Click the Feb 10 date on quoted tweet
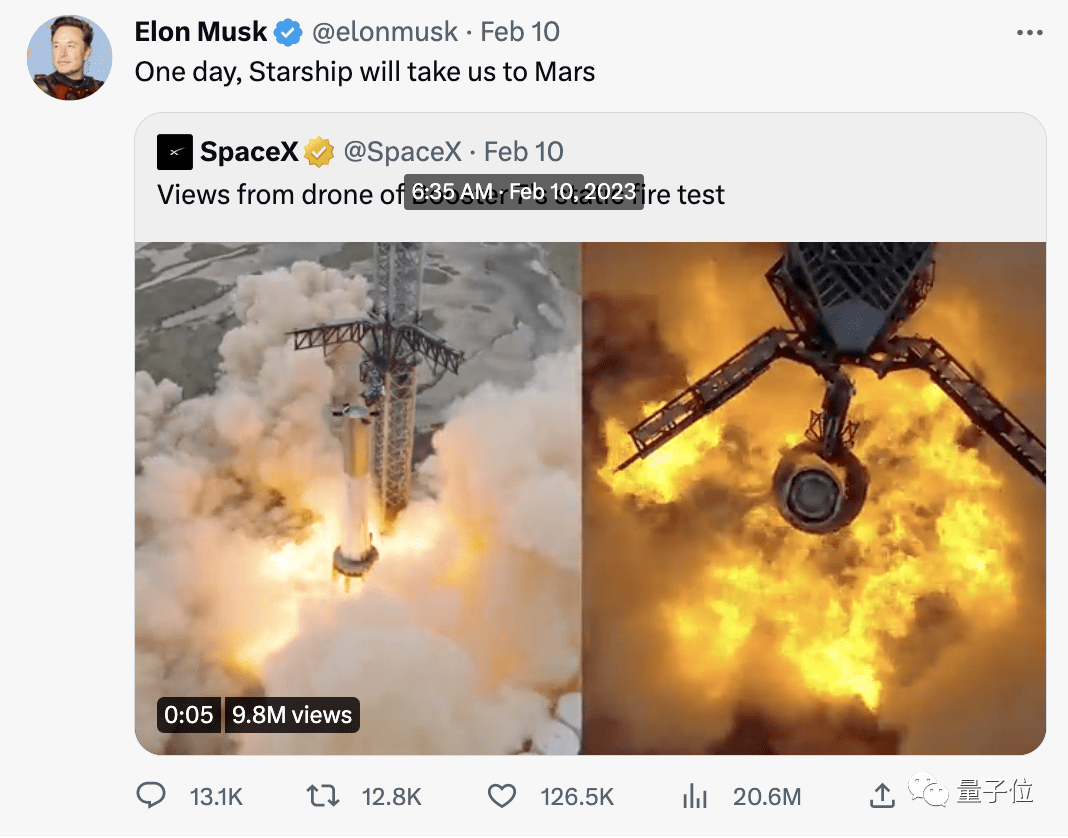Screen dimensions: 1068x838 tap(524, 152)
